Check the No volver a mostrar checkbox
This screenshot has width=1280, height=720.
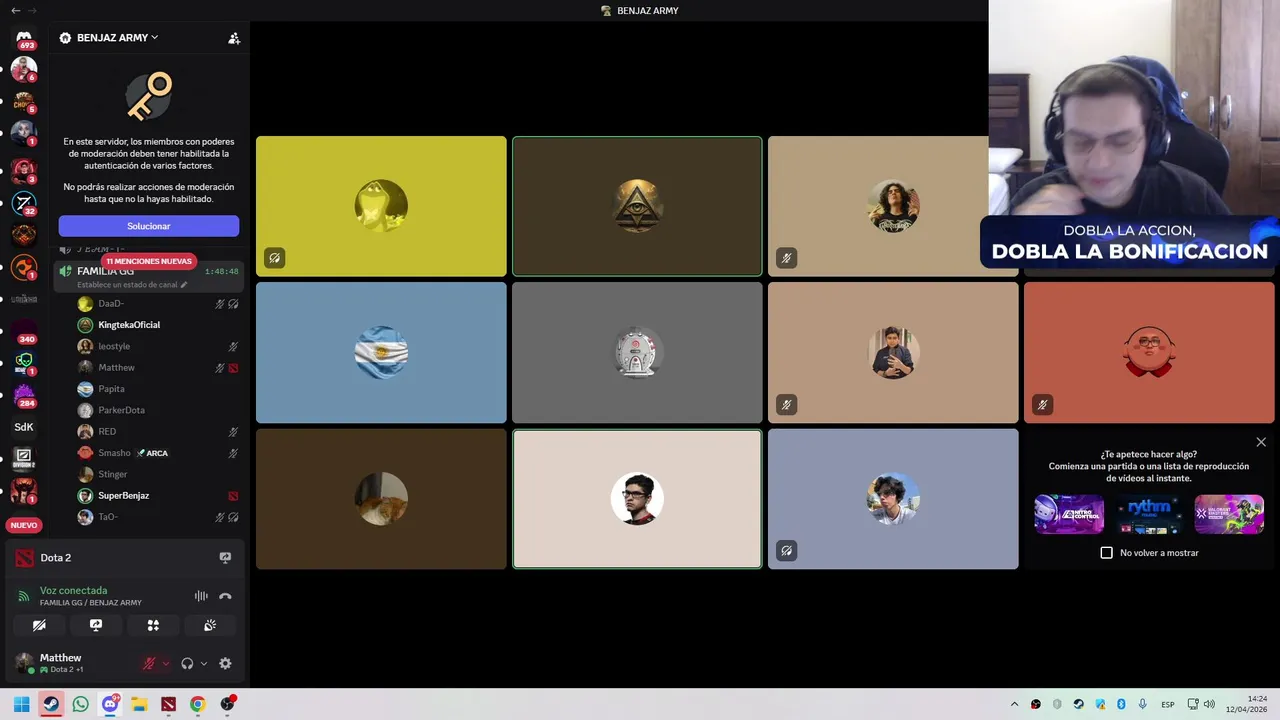(x=1106, y=553)
